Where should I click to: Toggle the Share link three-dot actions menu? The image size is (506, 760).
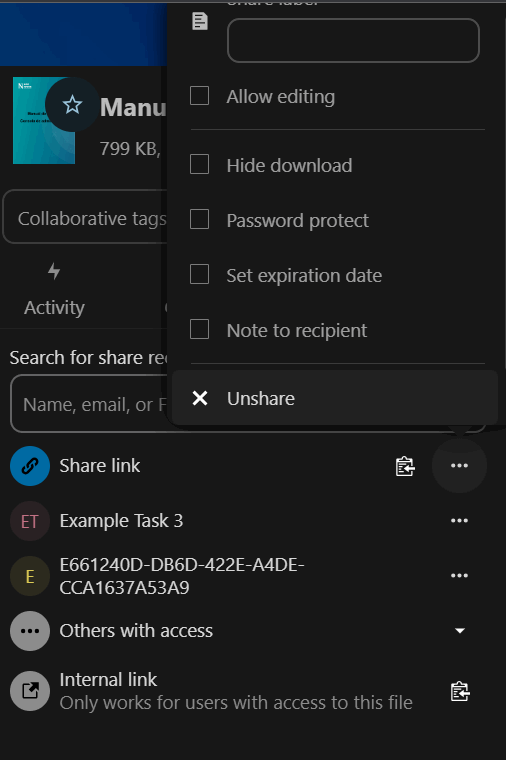pos(459,466)
